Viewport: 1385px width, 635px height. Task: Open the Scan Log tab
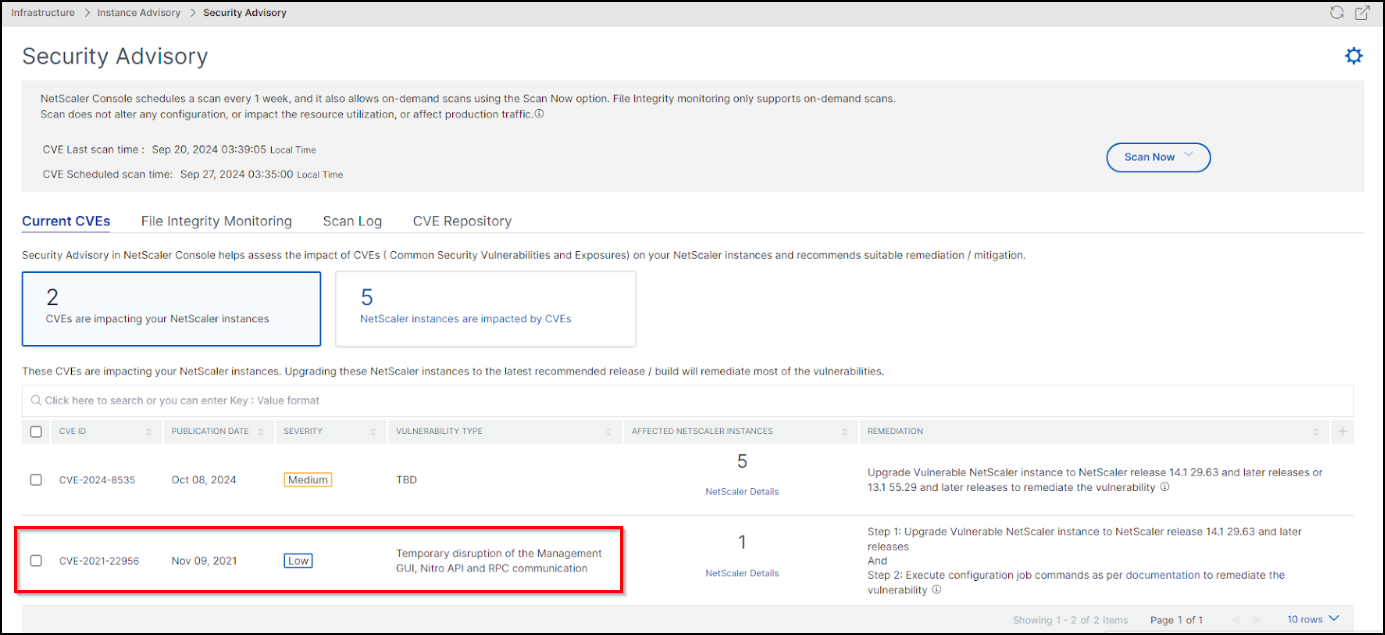[352, 221]
